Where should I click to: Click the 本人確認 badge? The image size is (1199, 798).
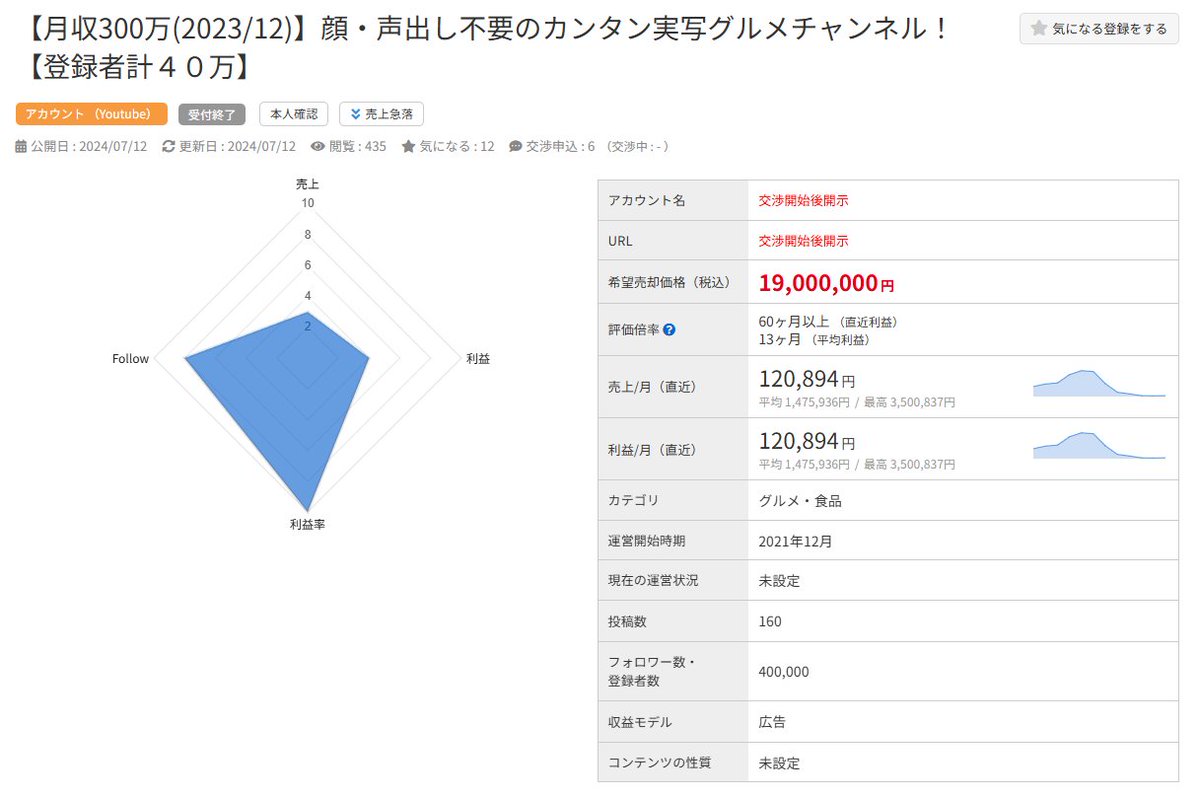click(x=294, y=114)
